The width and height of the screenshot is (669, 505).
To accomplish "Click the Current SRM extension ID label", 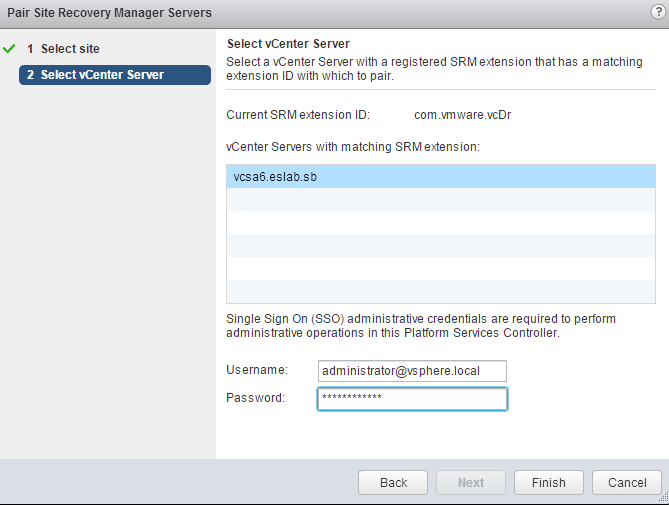I will [298, 115].
